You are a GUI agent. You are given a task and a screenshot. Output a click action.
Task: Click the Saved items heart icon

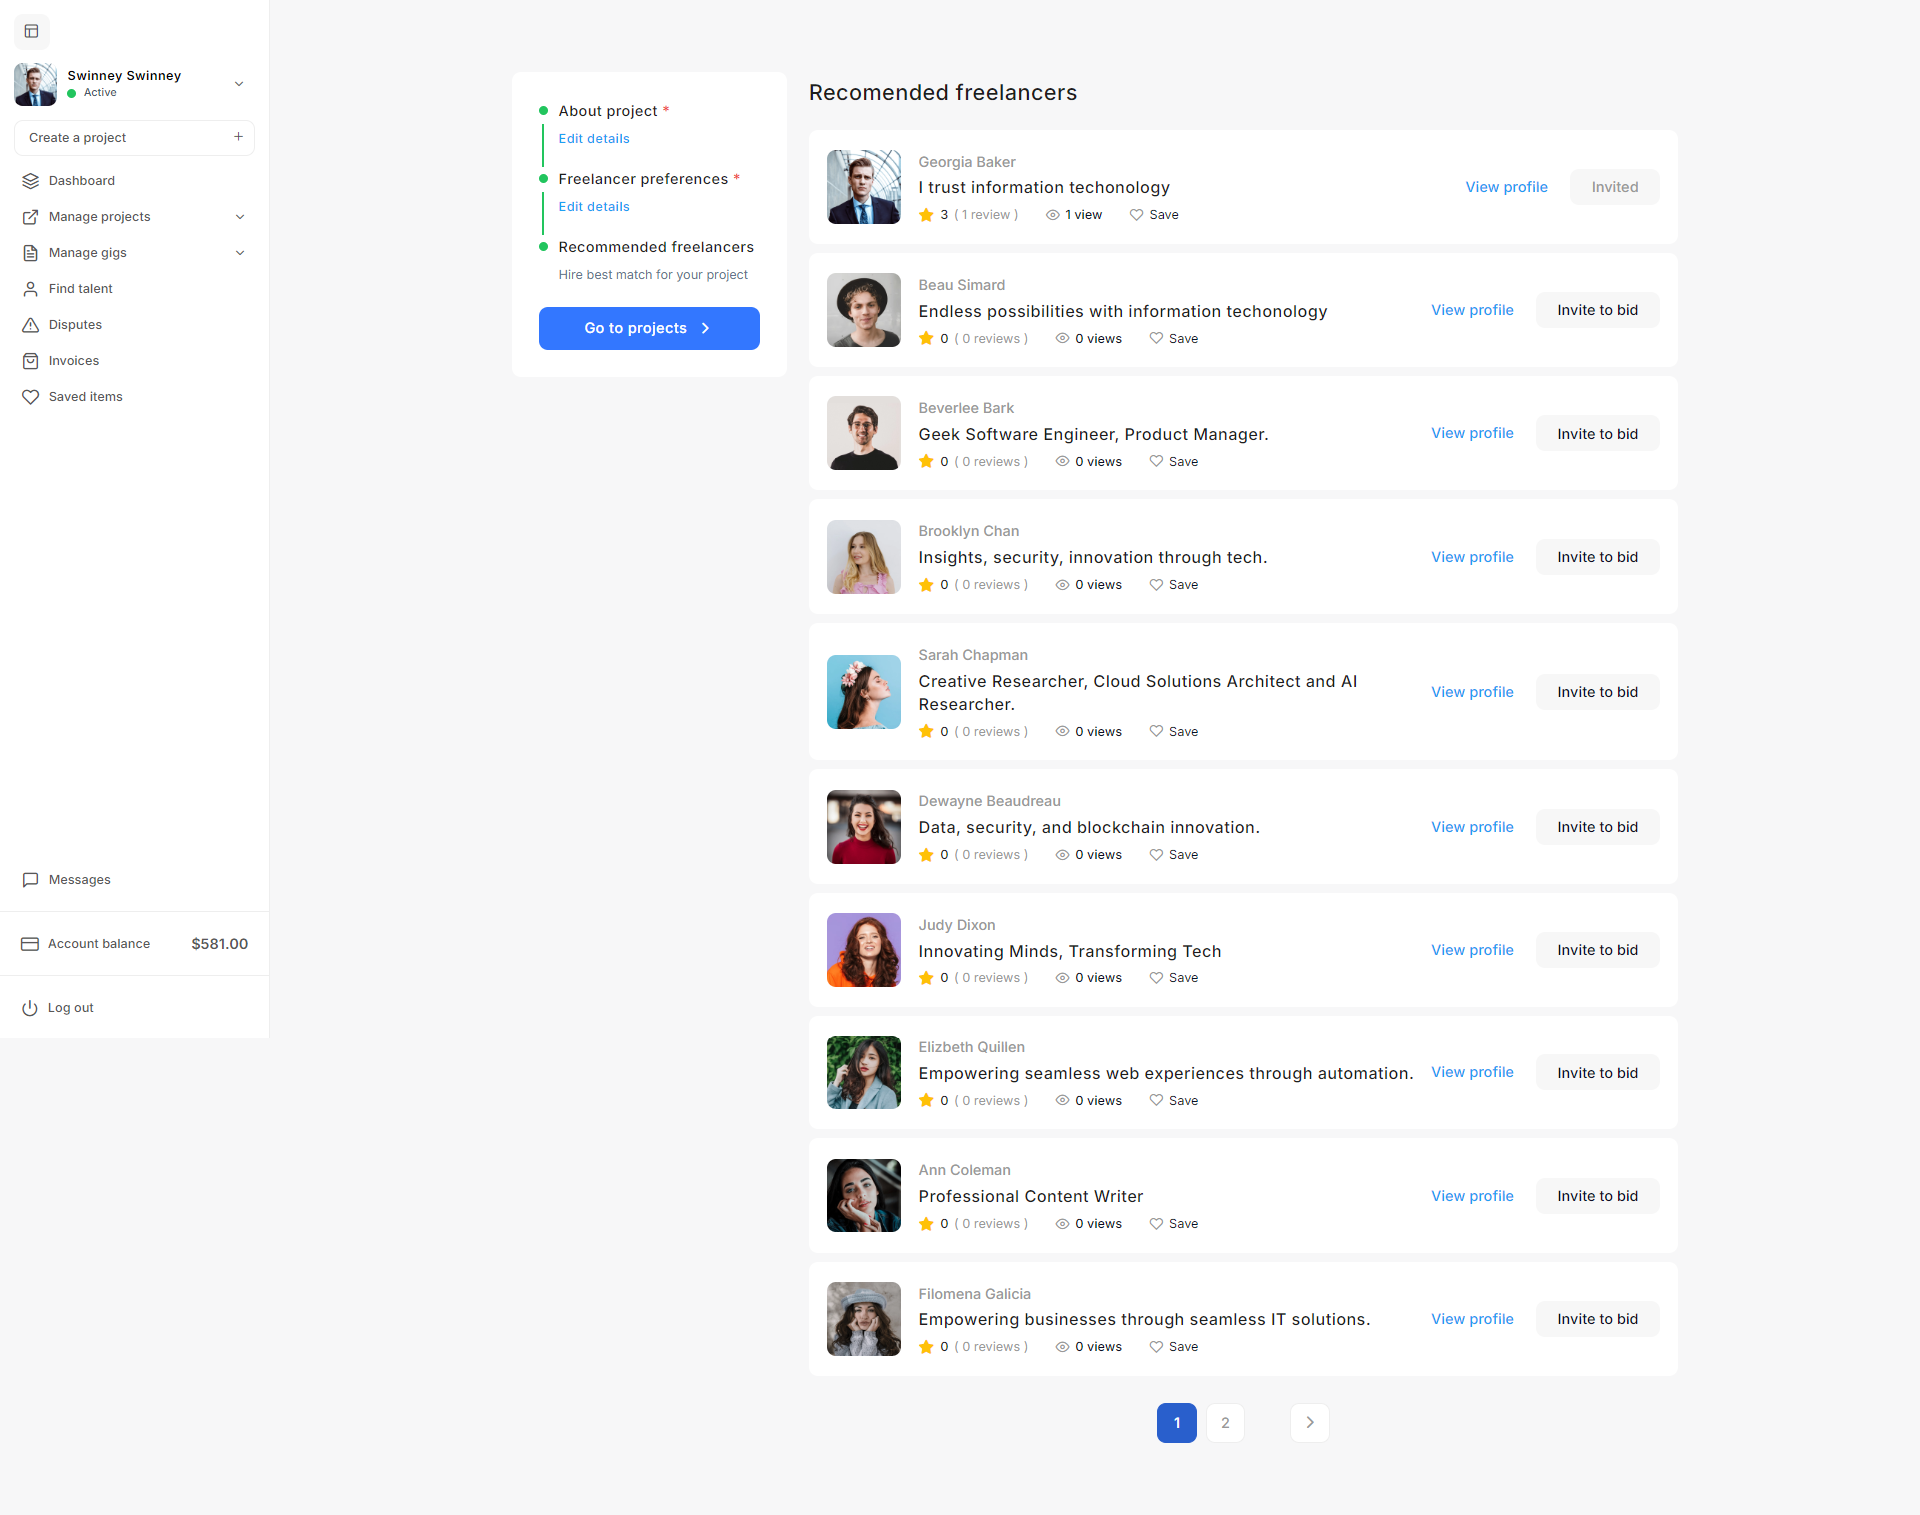pos(31,397)
